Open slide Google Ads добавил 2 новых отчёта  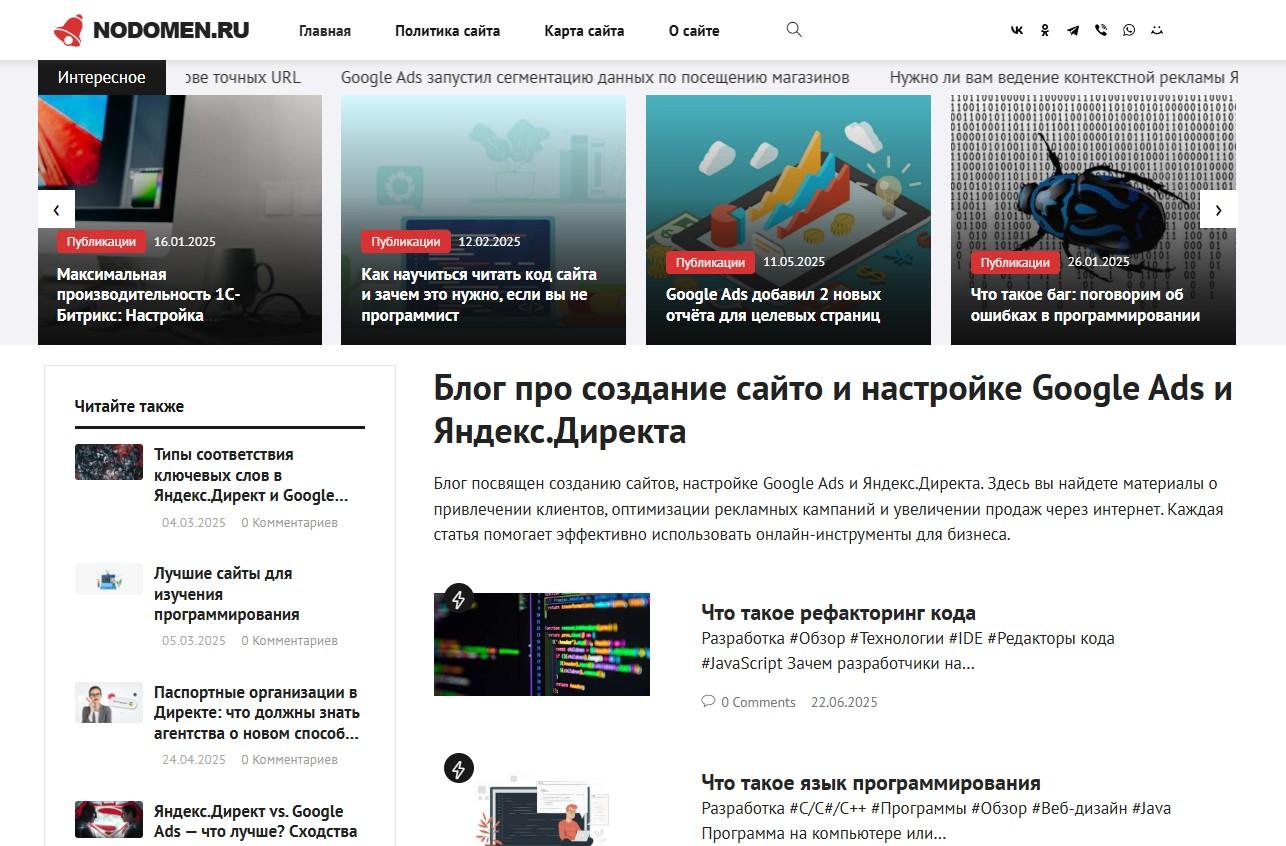(x=773, y=305)
